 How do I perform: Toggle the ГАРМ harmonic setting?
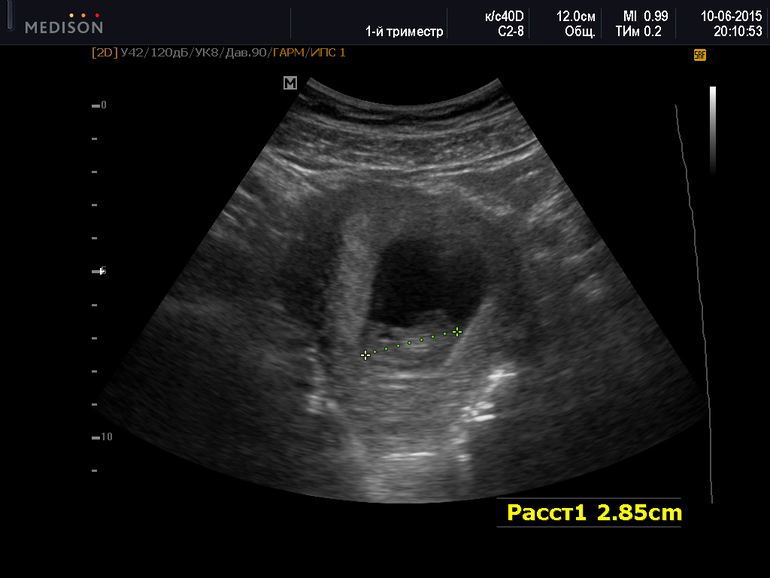coord(291,52)
